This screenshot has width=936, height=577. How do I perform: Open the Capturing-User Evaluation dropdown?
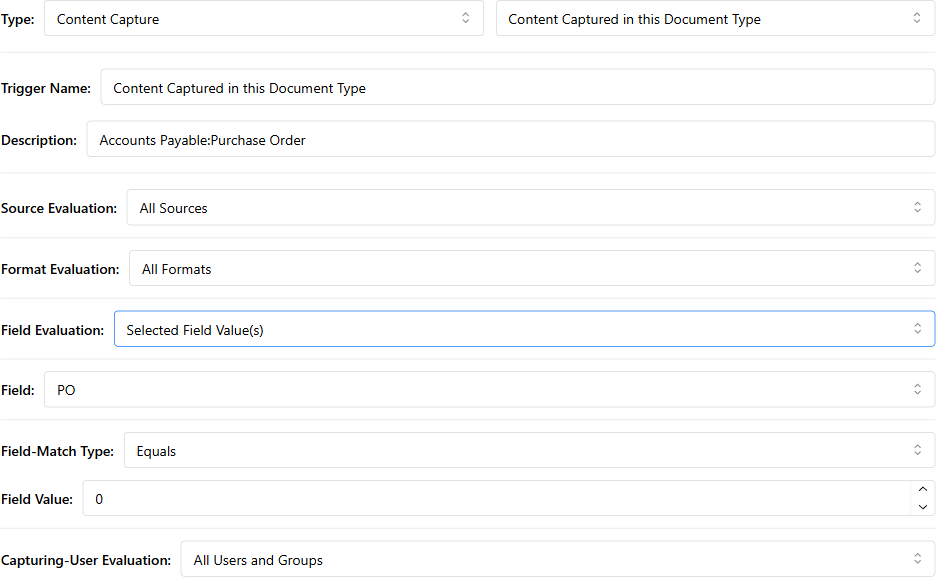[x=558, y=560]
